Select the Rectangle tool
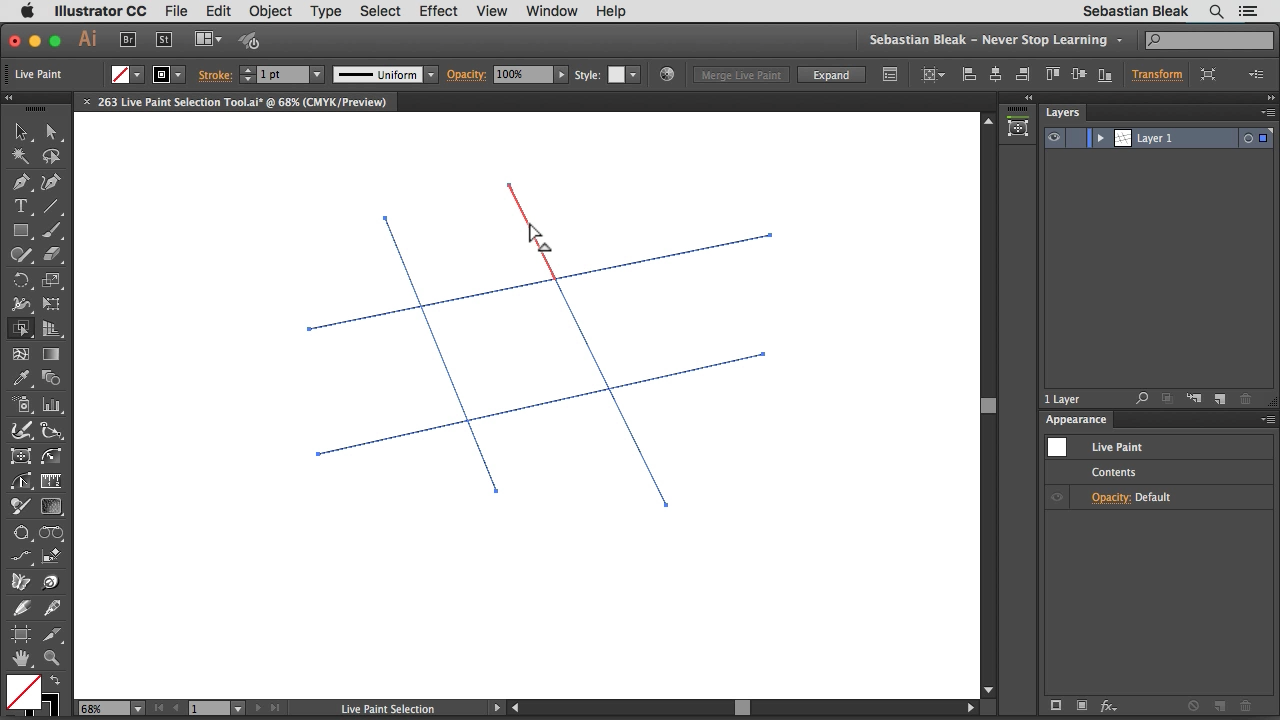The height and width of the screenshot is (720, 1280). (x=21, y=231)
